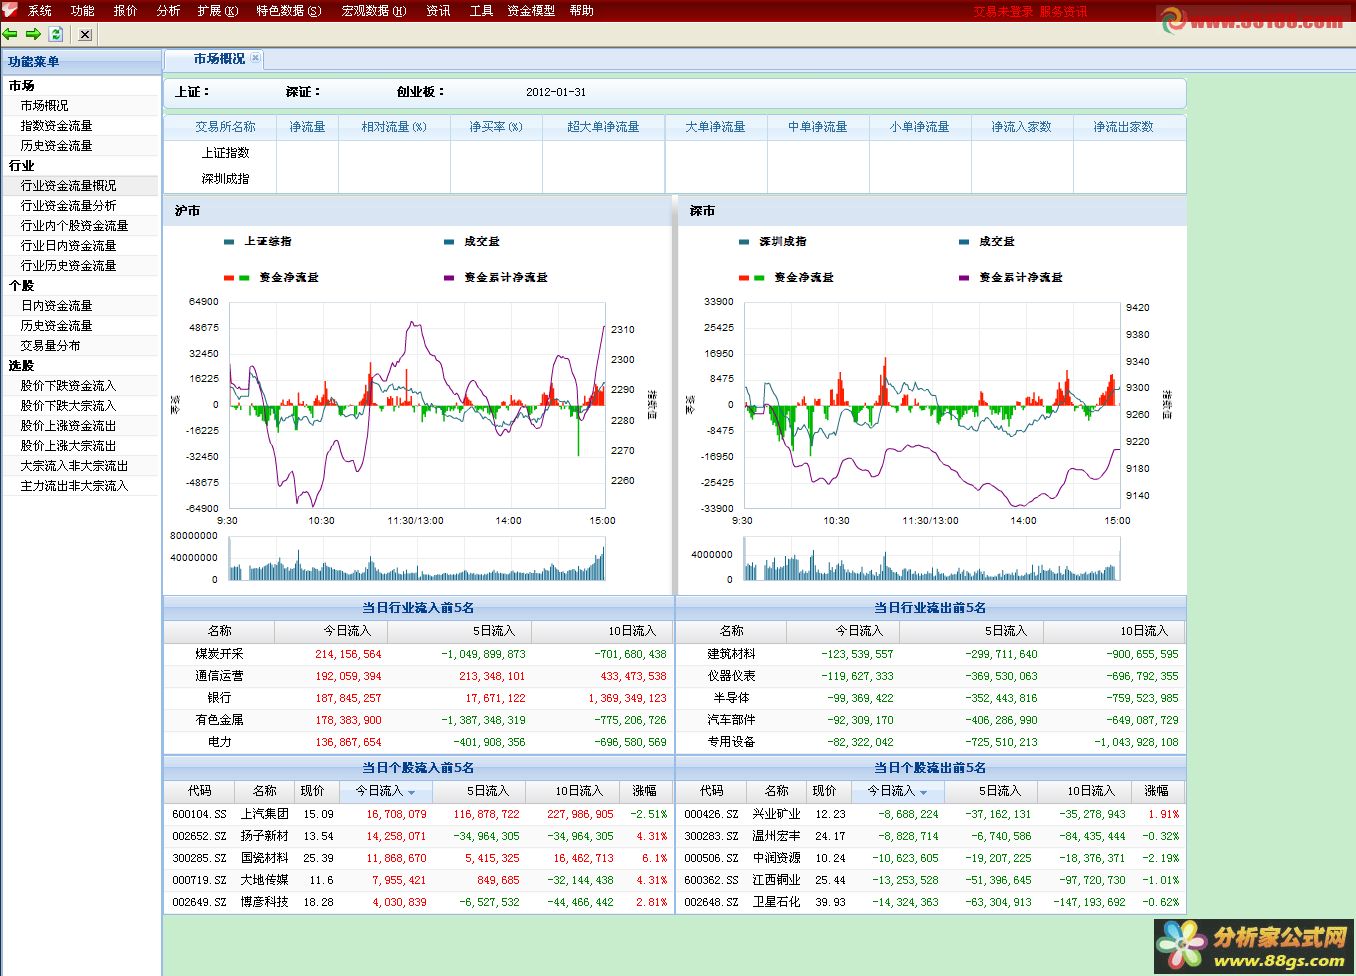Sort stock inflow table's 今日流入 arrow
The image size is (1356, 976).
pos(411,792)
